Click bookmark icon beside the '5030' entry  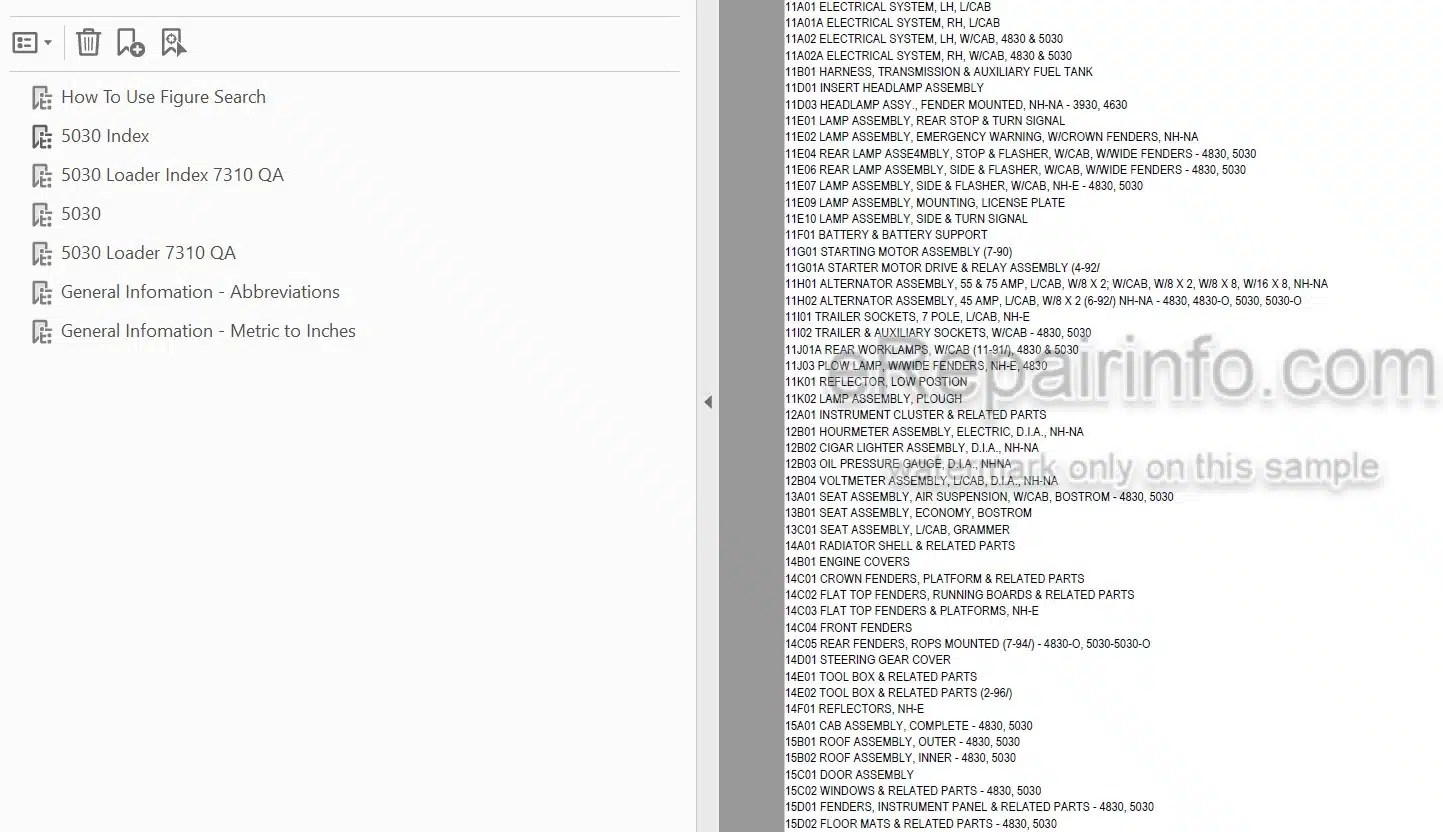[42, 215]
